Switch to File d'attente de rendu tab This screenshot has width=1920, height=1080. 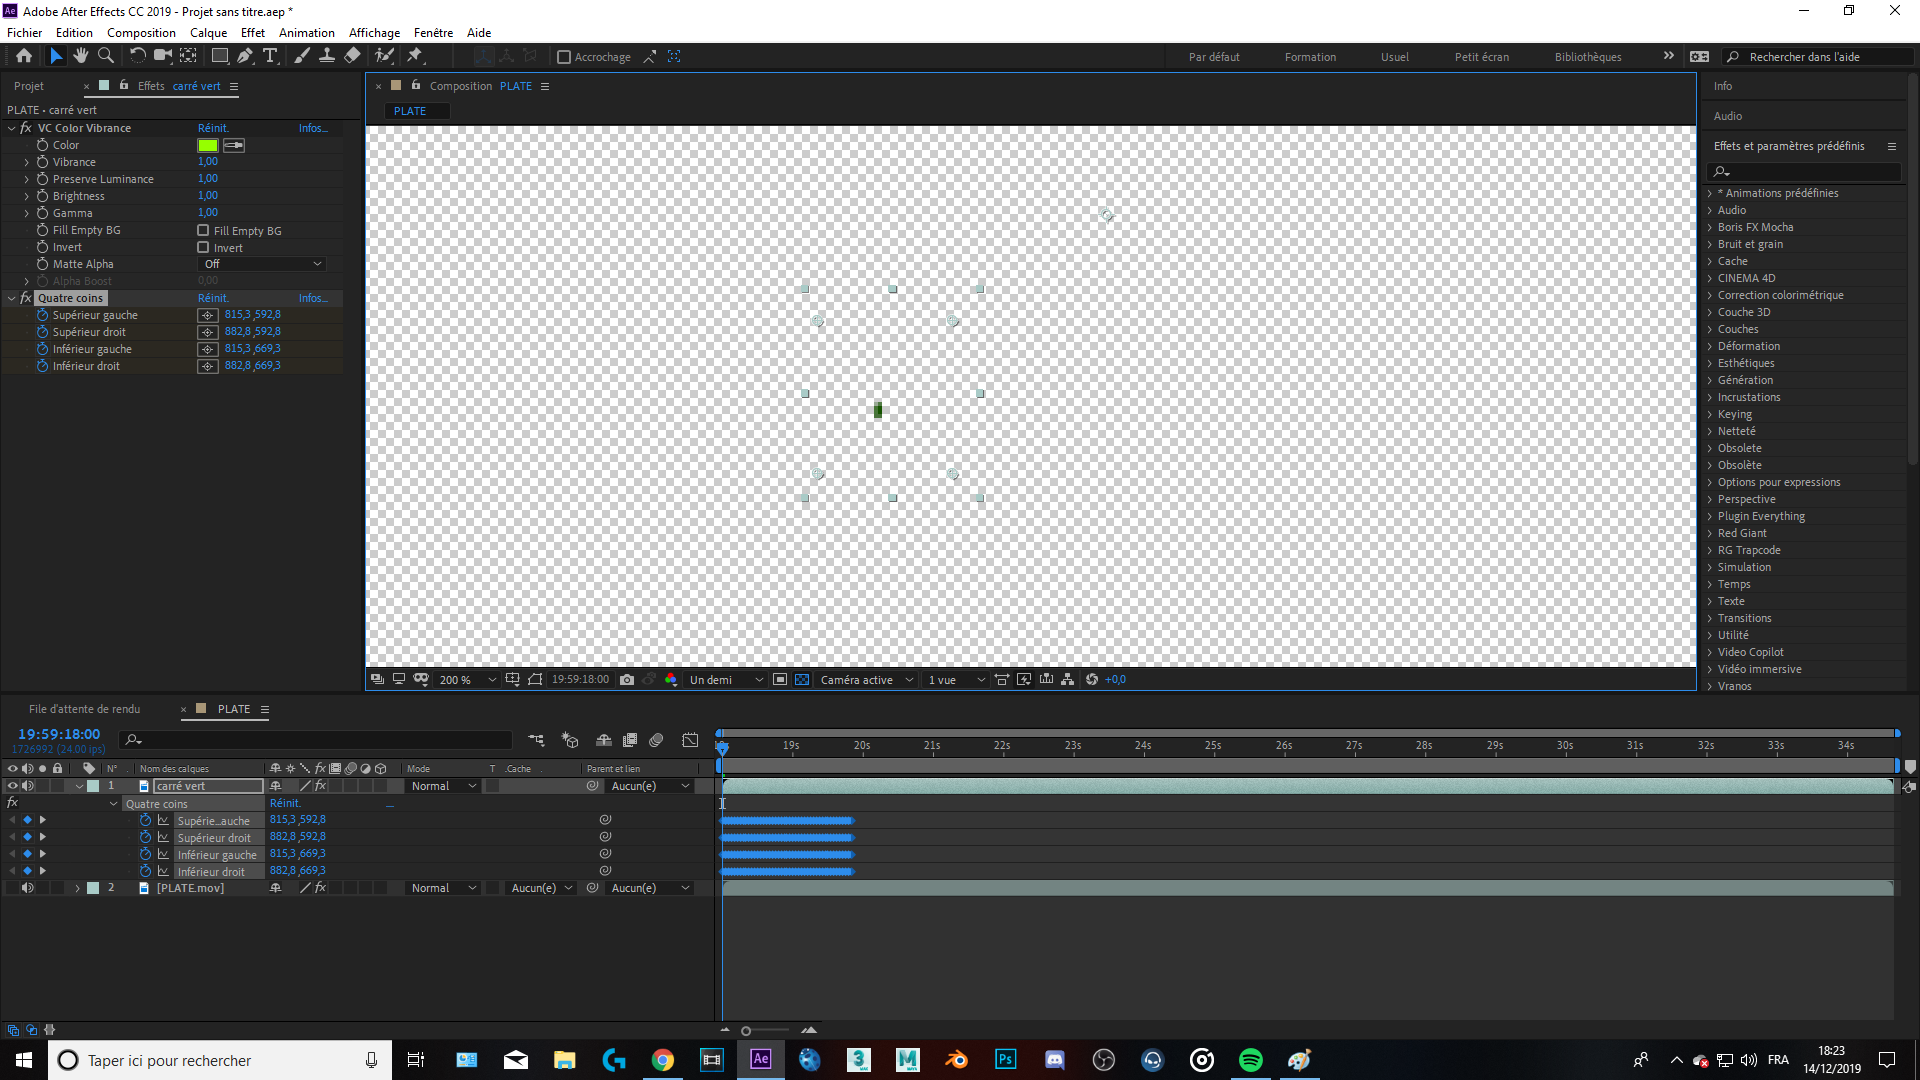[x=84, y=709]
